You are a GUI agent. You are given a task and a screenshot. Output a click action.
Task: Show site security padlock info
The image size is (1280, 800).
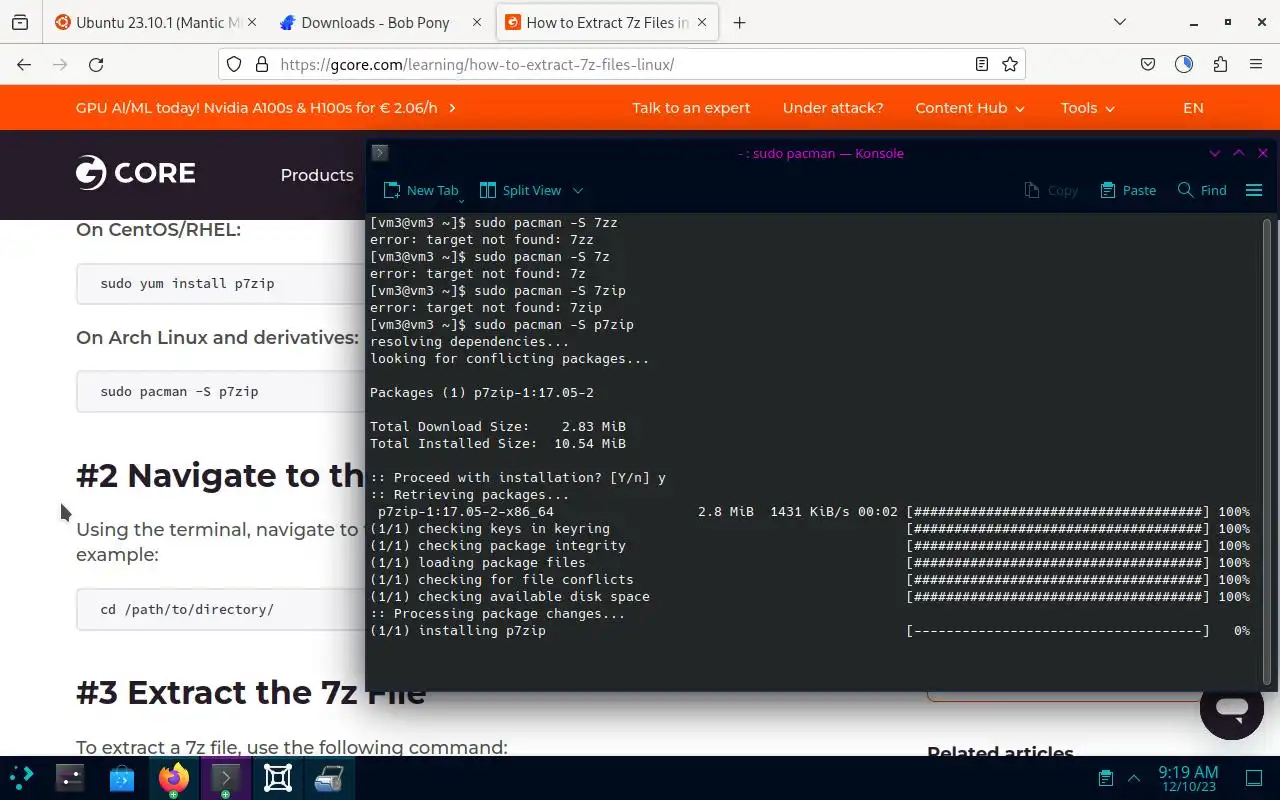[x=262, y=64]
